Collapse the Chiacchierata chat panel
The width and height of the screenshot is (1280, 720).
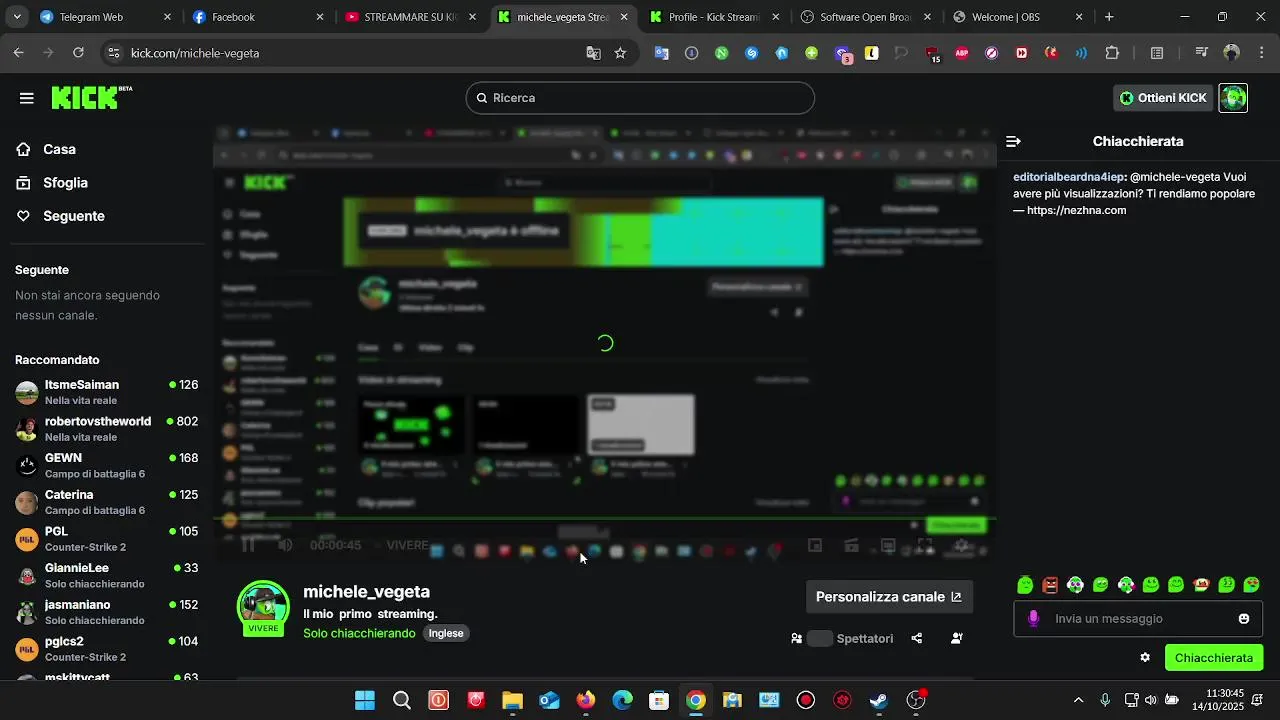pos(1013,141)
